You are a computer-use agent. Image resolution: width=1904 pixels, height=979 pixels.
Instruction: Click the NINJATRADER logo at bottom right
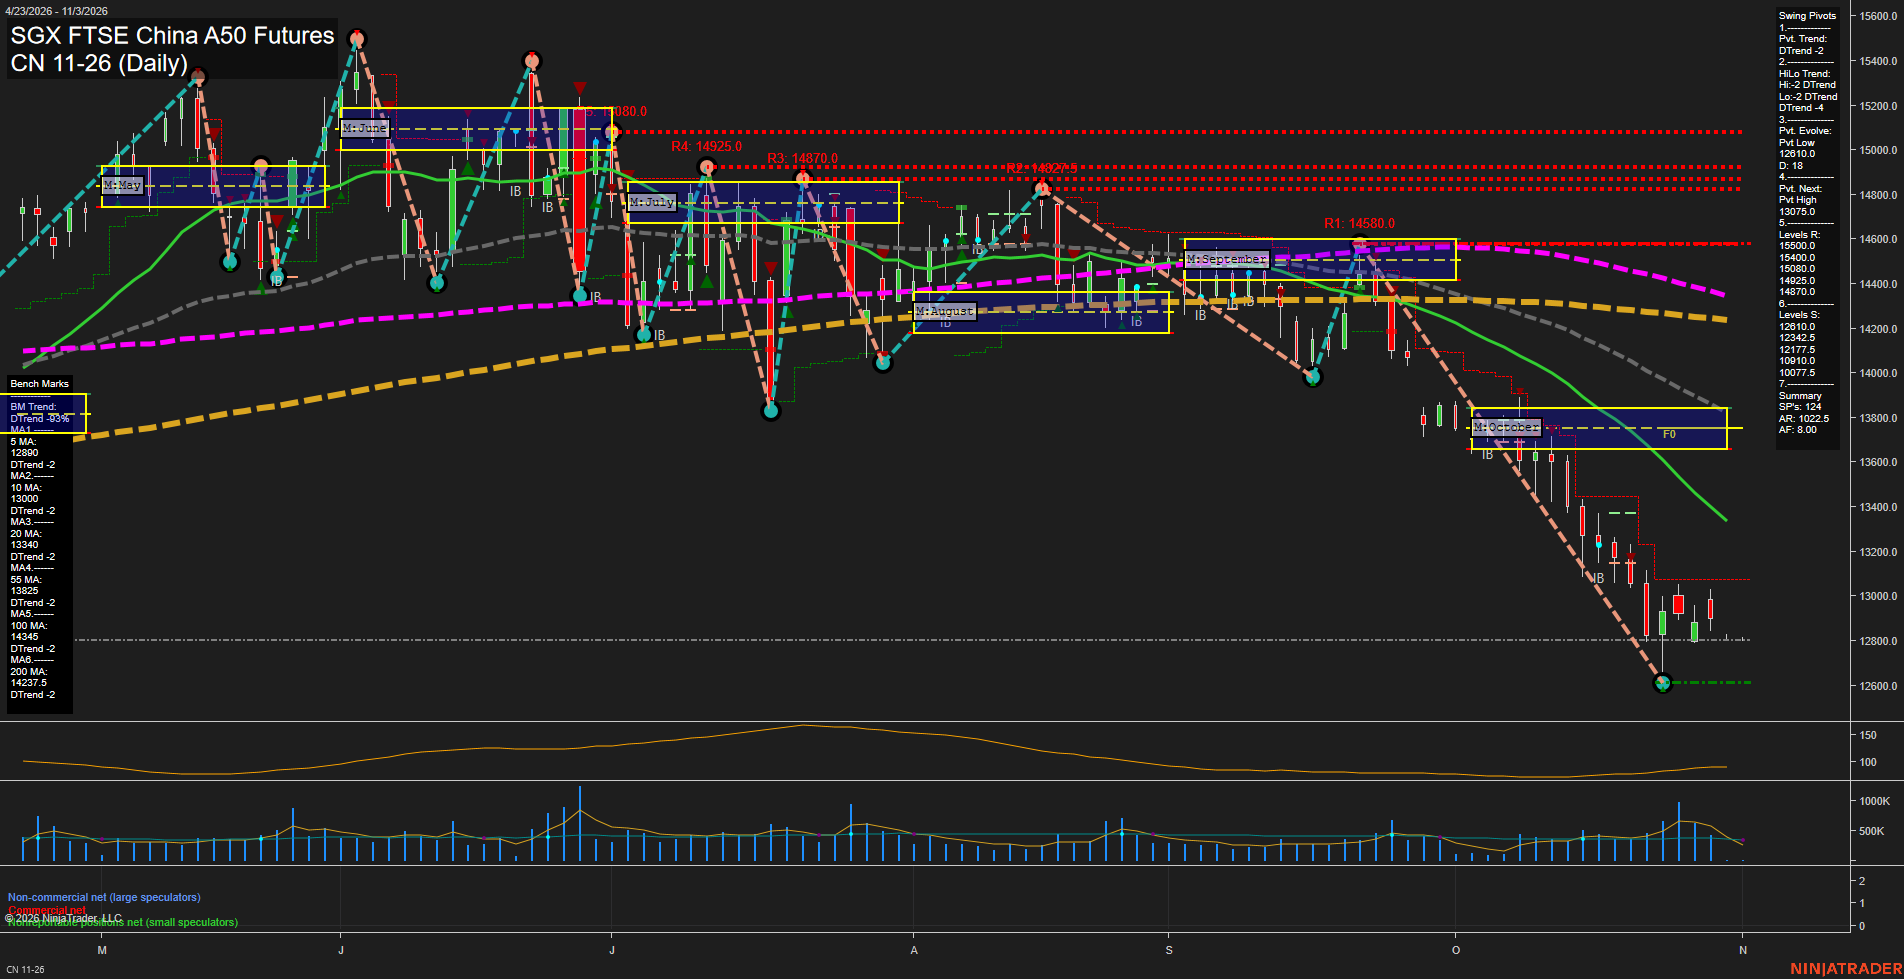tap(1845, 968)
